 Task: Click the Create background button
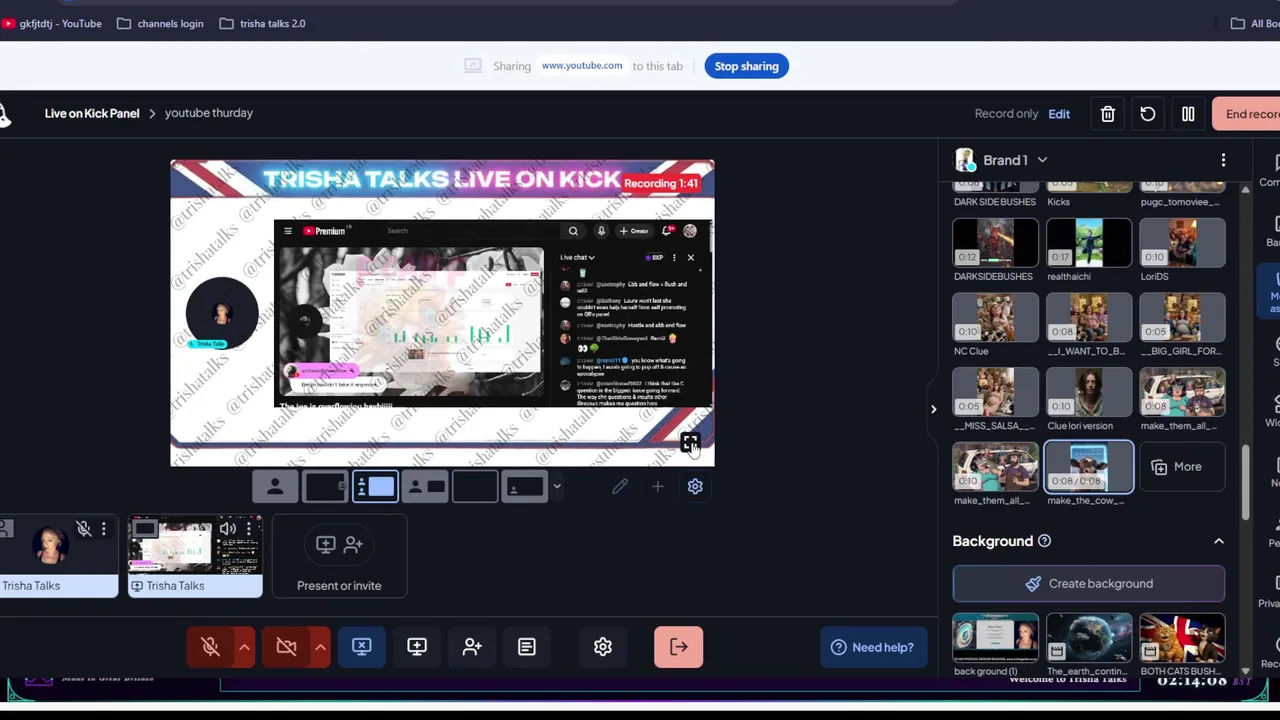pyautogui.click(x=1089, y=584)
